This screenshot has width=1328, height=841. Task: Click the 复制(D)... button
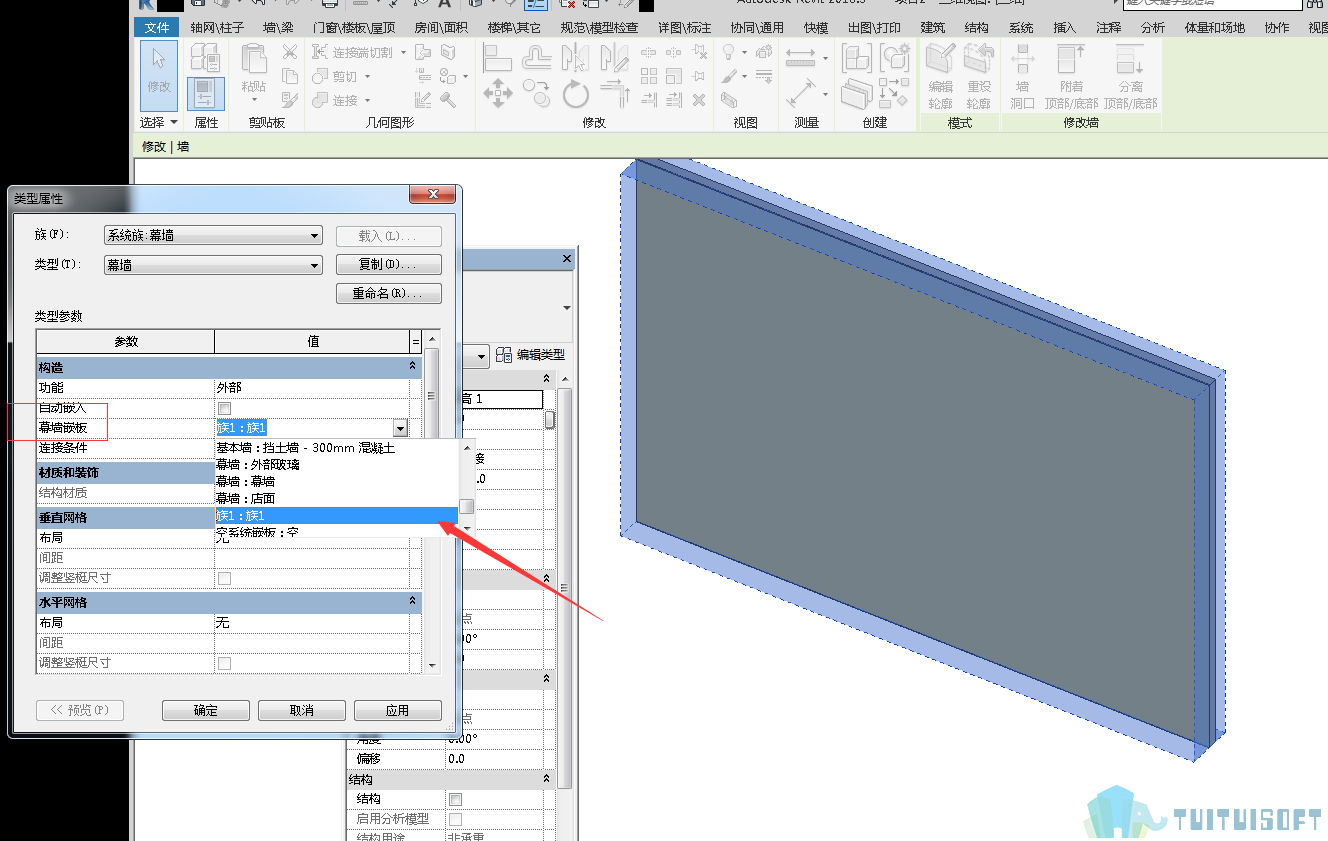[x=389, y=265]
